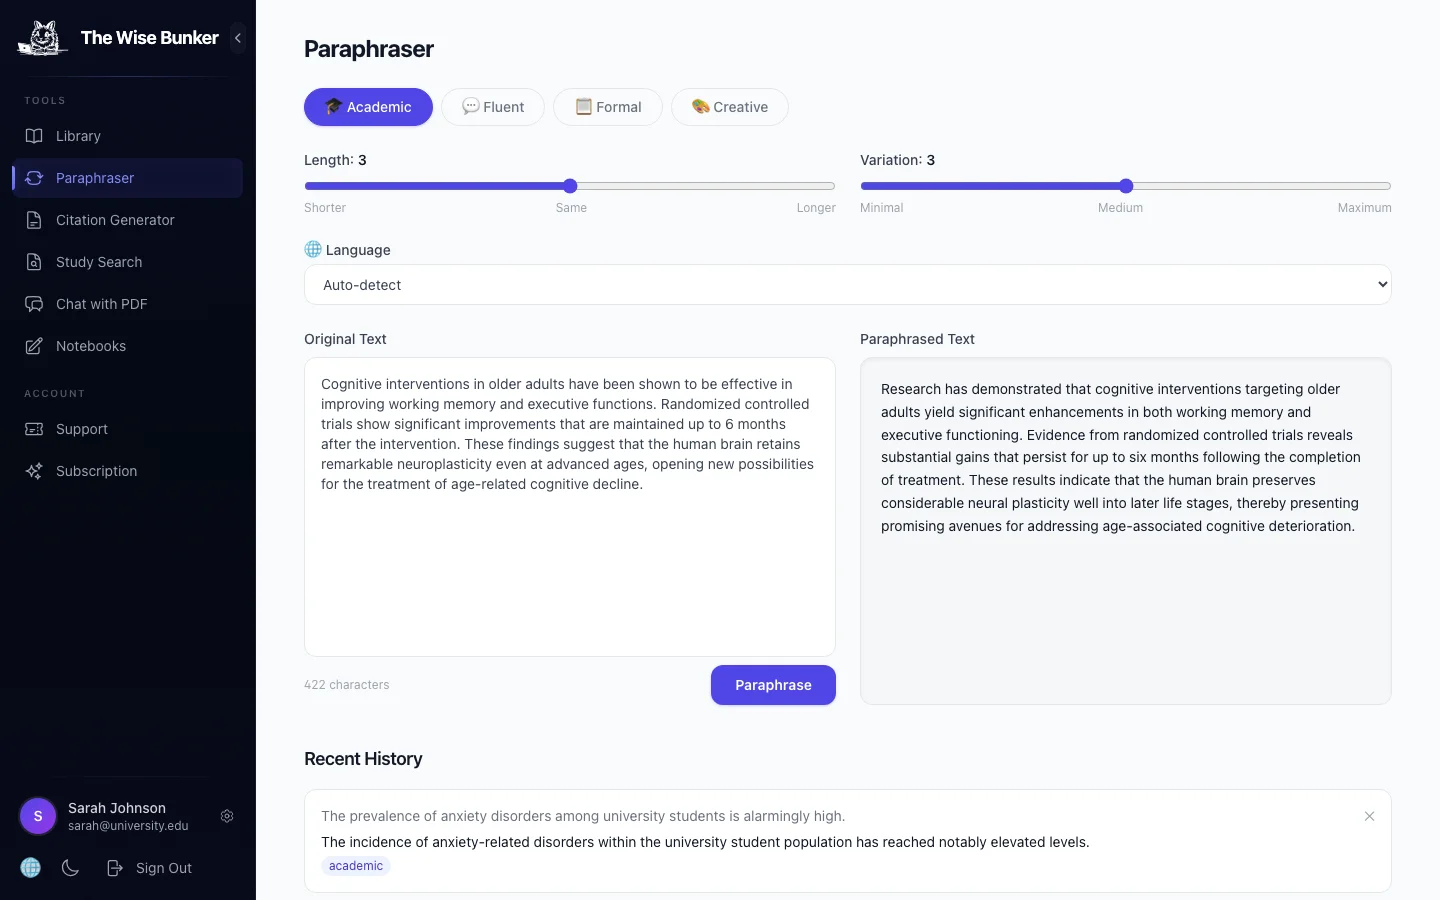Switch to the Creative paraphrase mode
Viewport: 1440px width, 900px height.
(x=730, y=107)
